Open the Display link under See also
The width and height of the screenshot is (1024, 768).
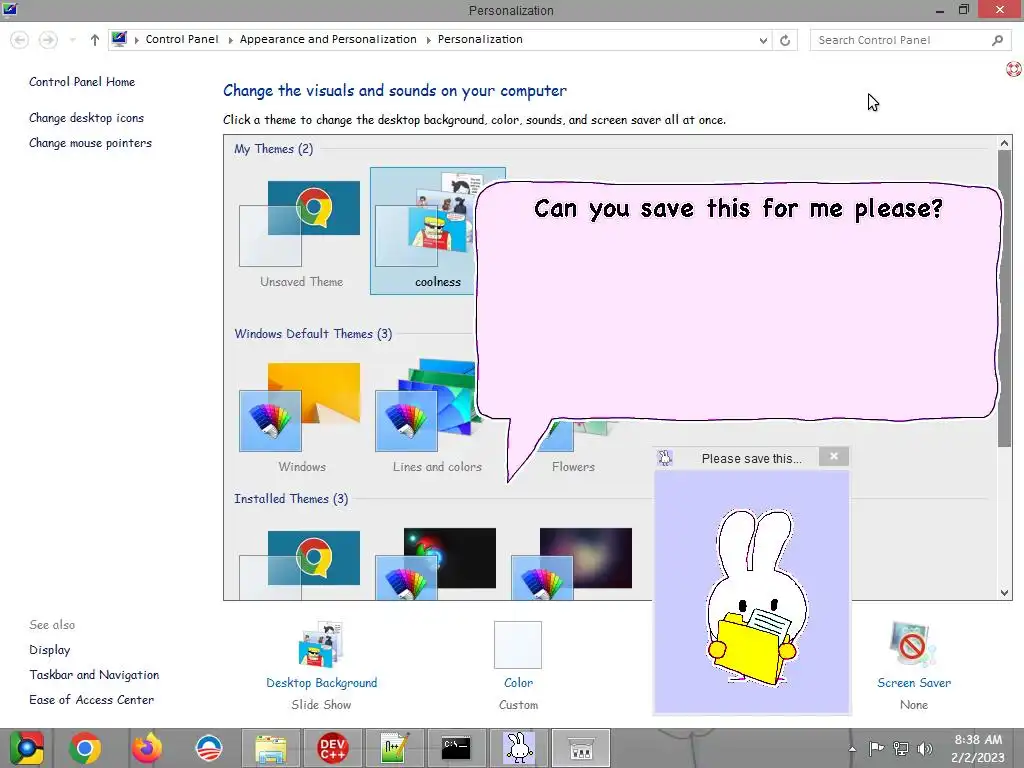point(50,650)
